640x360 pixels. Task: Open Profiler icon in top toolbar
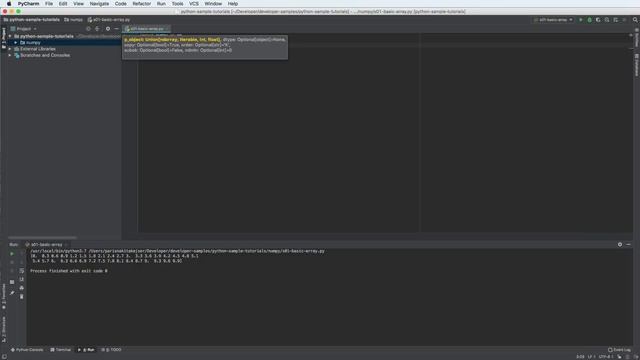coord(607,20)
